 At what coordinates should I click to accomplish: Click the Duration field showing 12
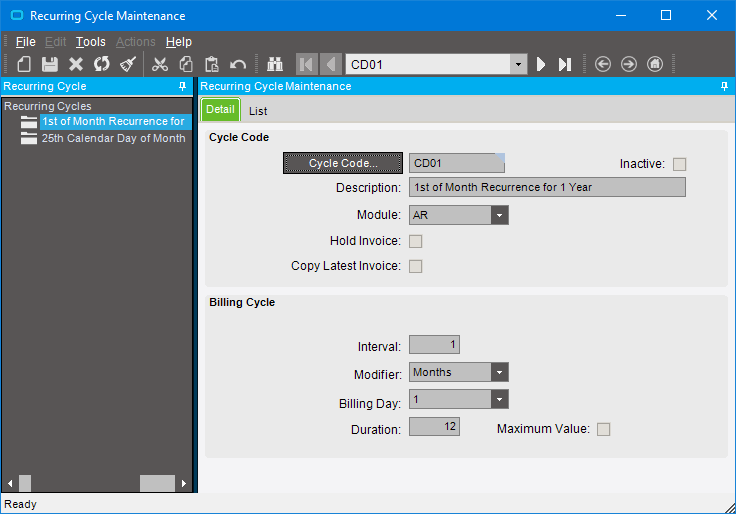434,426
